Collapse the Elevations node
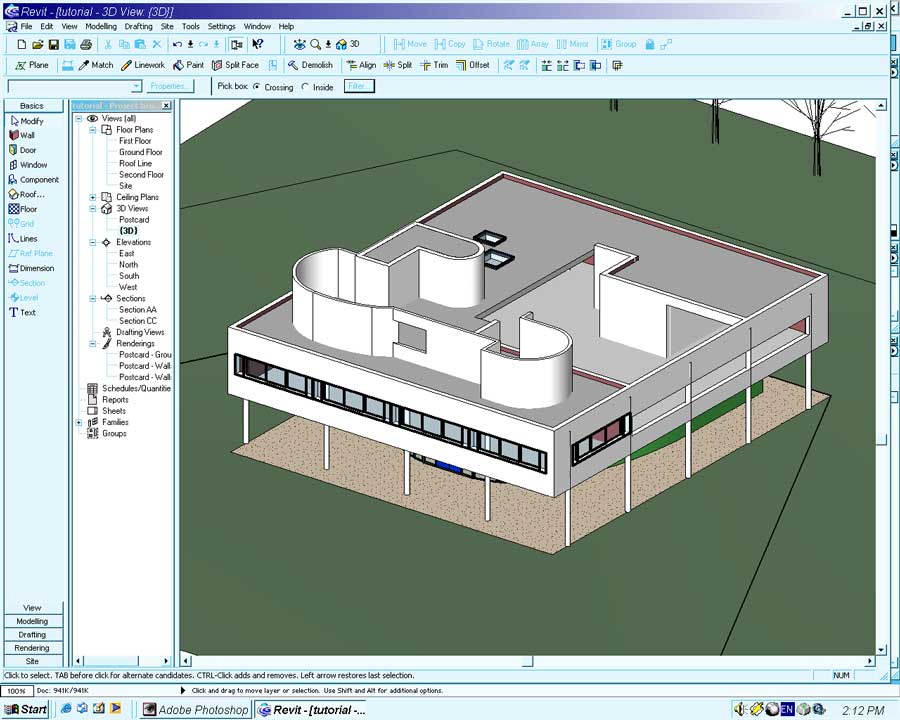The height and width of the screenshot is (720, 900). [92, 242]
